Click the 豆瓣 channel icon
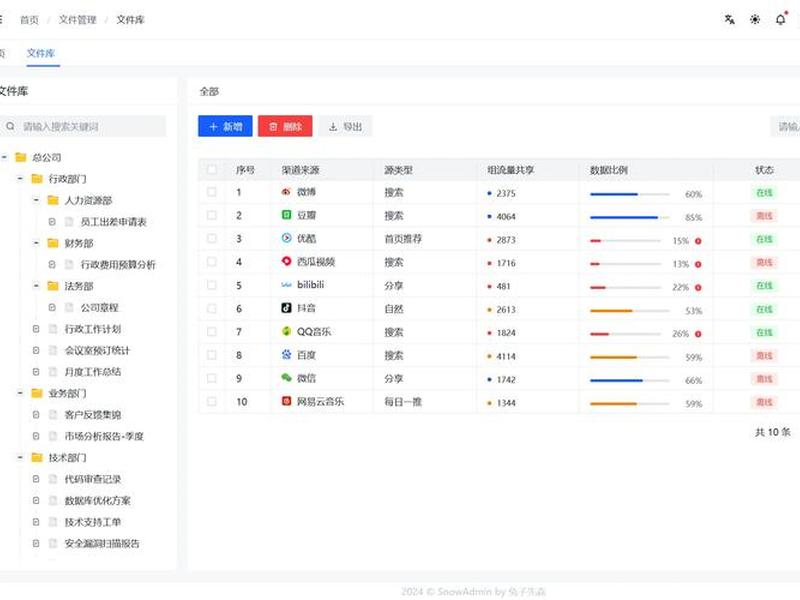The width and height of the screenshot is (800, 600). click(x=286, y=215)
